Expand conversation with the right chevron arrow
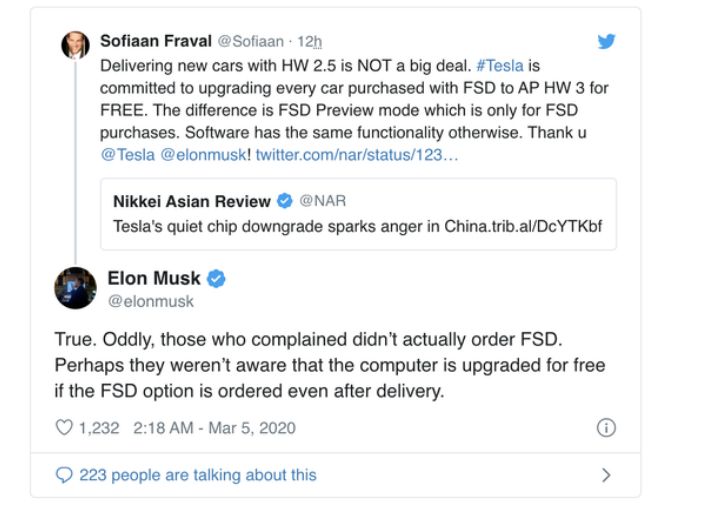714x510 pixels. click(606, 475)
